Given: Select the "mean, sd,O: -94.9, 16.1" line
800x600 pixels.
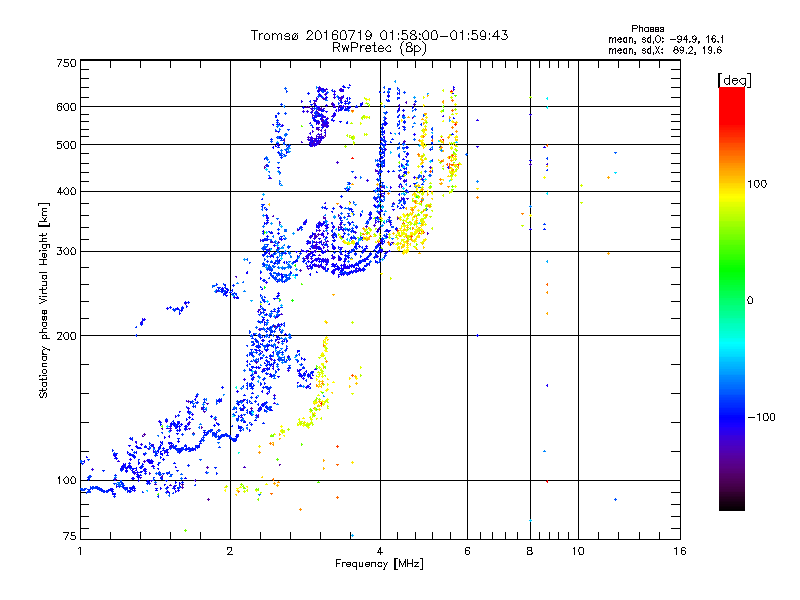Looking at the screenshot, I should click(x=666, y=39).
